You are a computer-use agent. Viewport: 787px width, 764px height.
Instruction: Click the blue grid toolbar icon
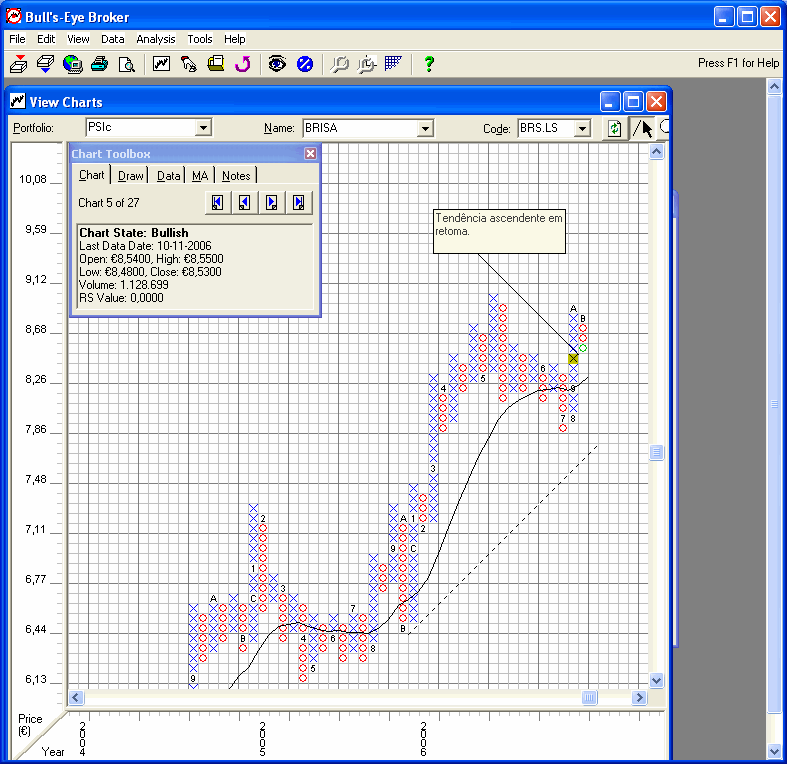click(393, 64)
